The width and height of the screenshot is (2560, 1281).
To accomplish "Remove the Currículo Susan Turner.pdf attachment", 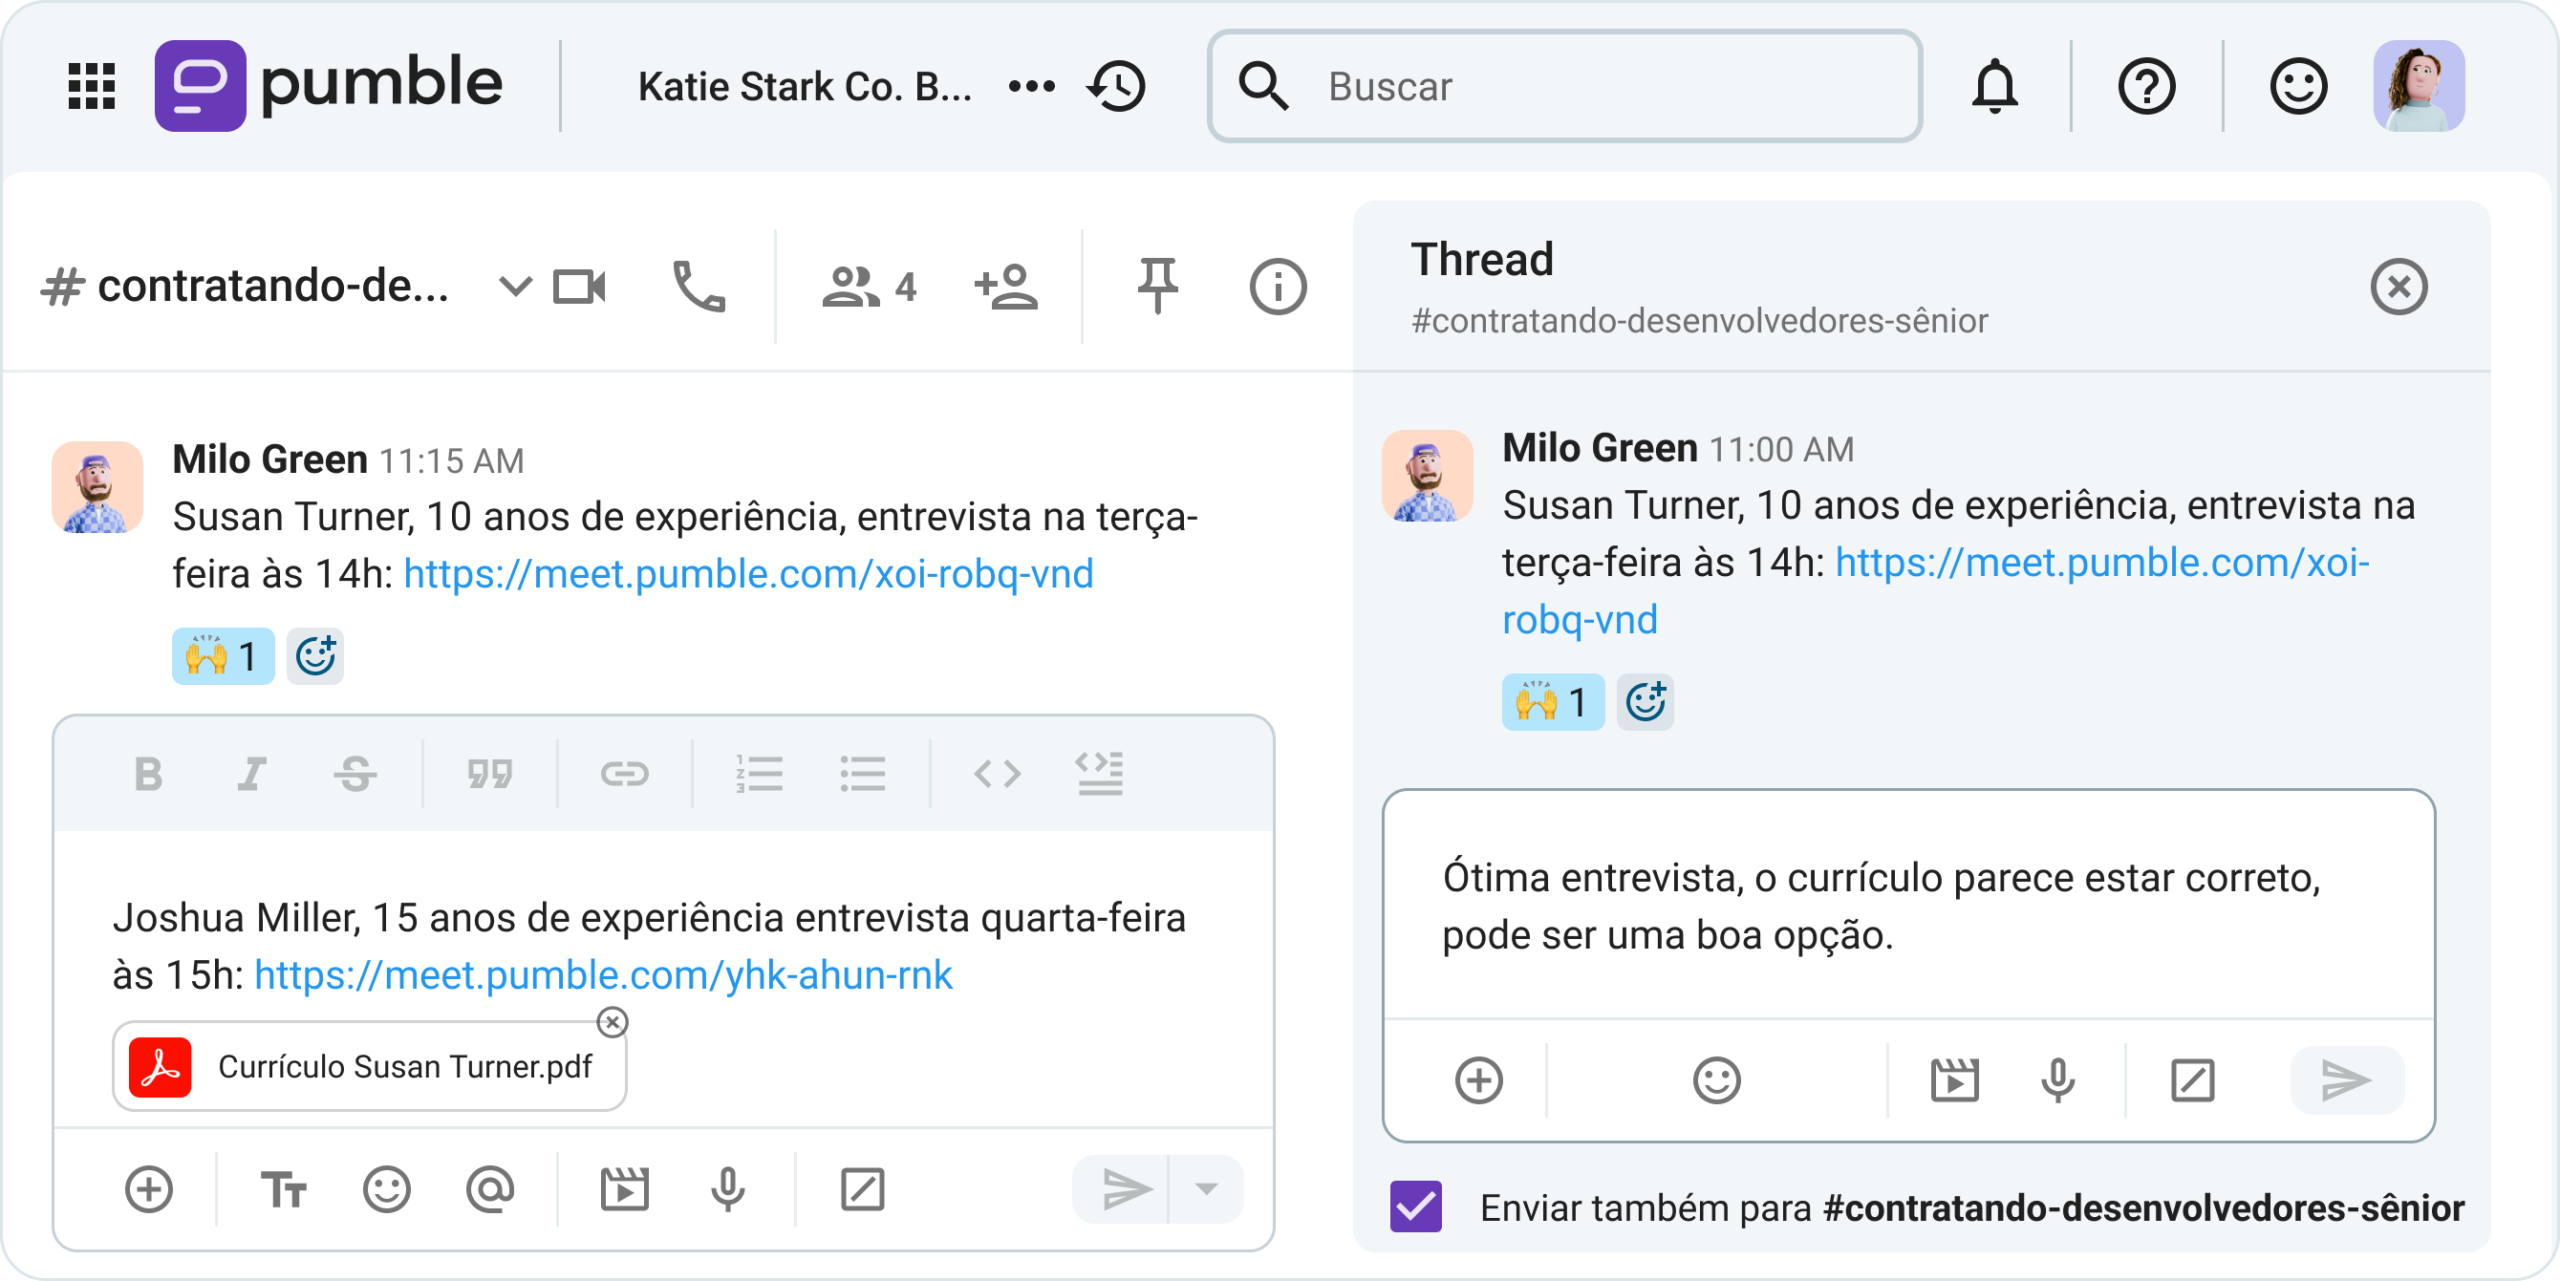I will click(x=613, y=1024).
